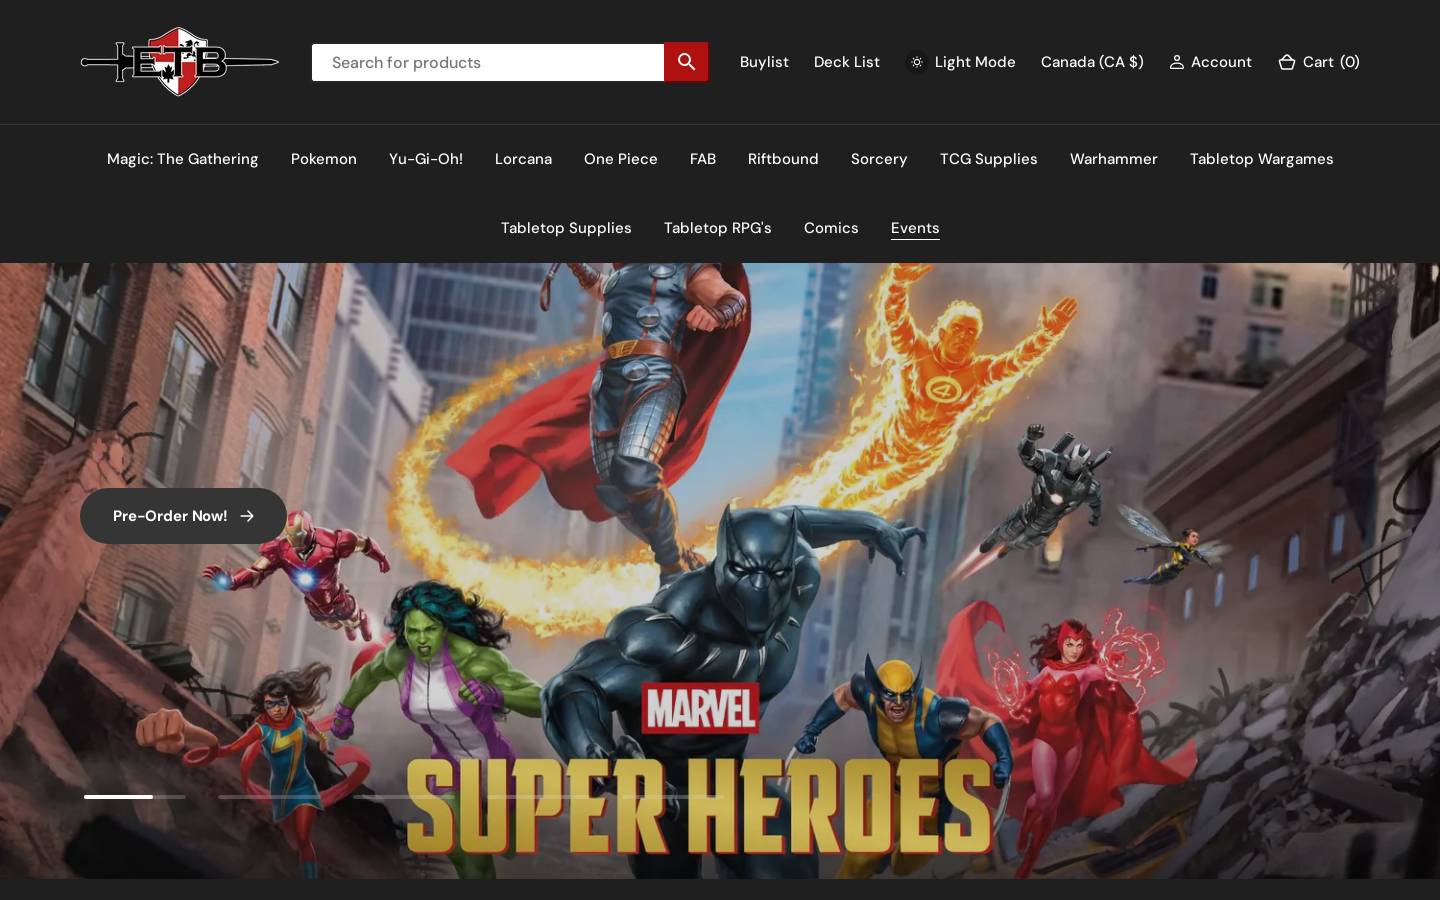This screenshot has height=900, width=1440.
Task: Open the Comics menu
Action: 831,228
